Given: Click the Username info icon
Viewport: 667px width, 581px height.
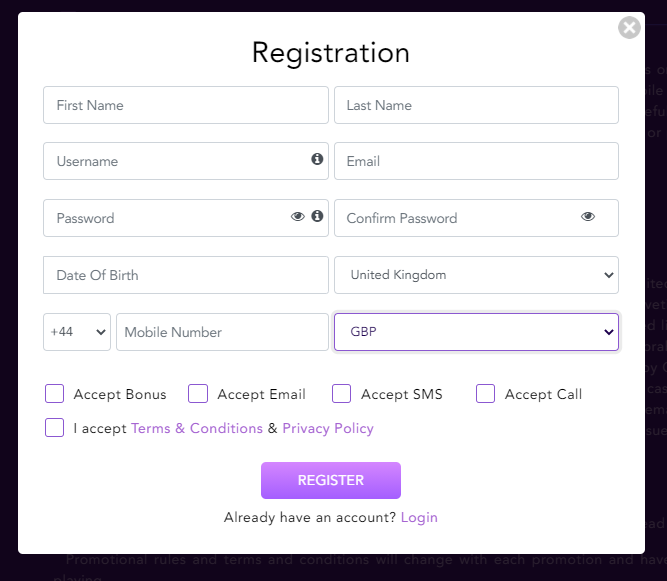Looking at the screenshot, I should [x=317, y=159].
